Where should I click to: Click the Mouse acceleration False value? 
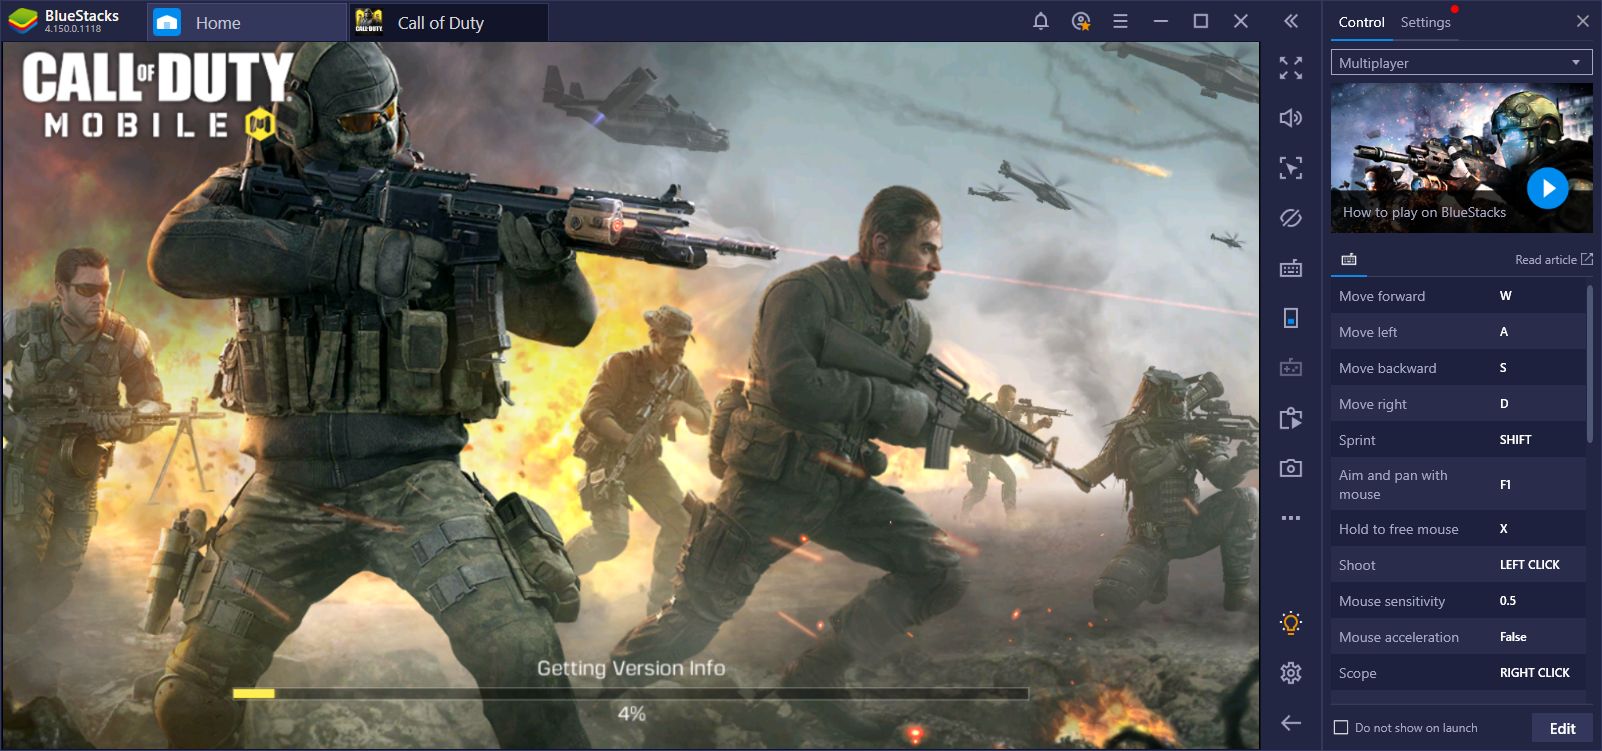pos(1513,637)
